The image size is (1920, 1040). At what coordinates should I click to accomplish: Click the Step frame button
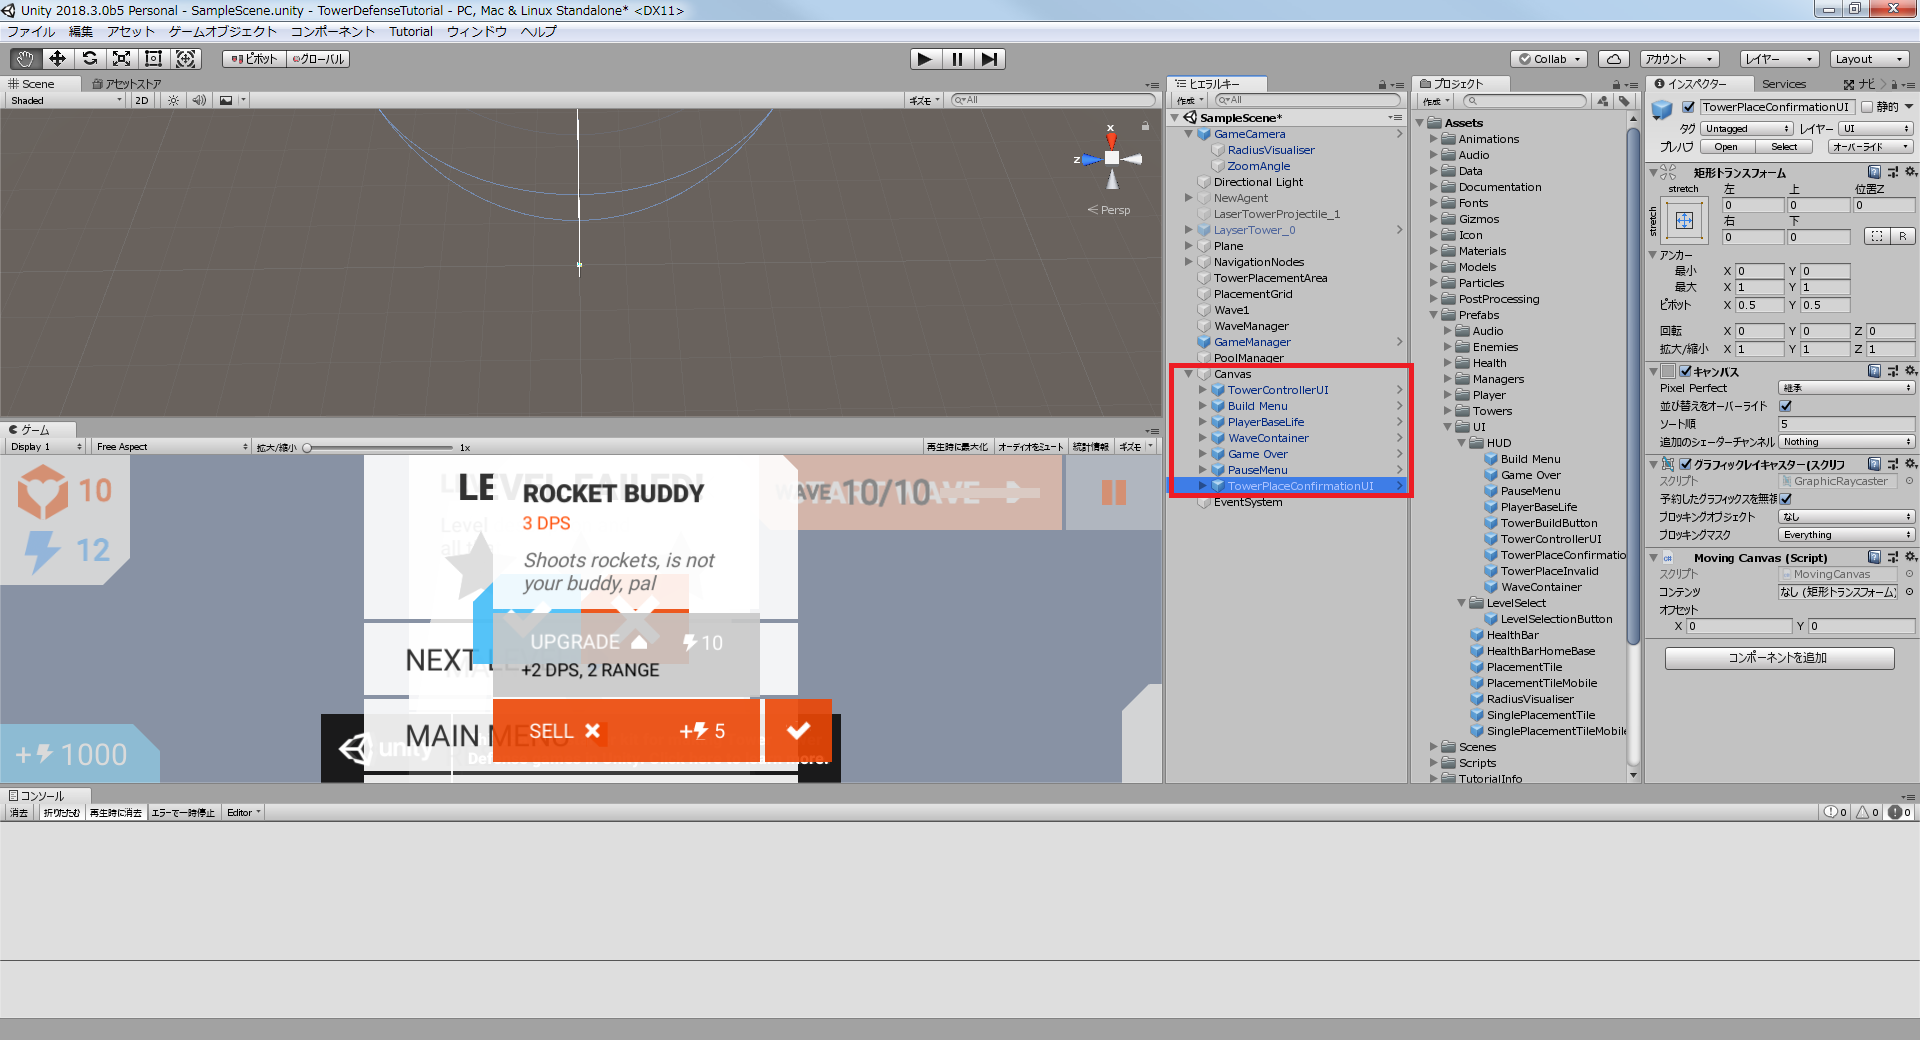click(x=989, y=59)
